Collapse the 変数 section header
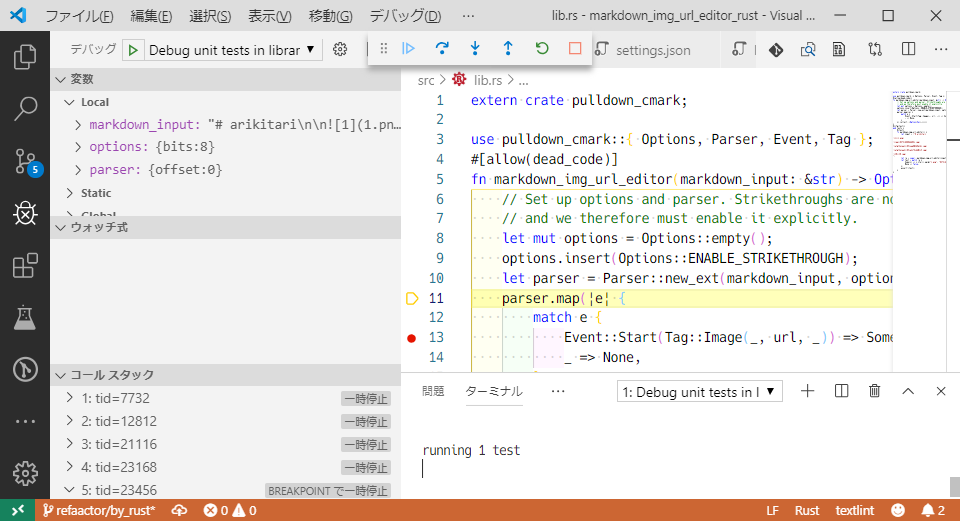The height and width of the screenshot is (521, 960). (x=82, y=78)
